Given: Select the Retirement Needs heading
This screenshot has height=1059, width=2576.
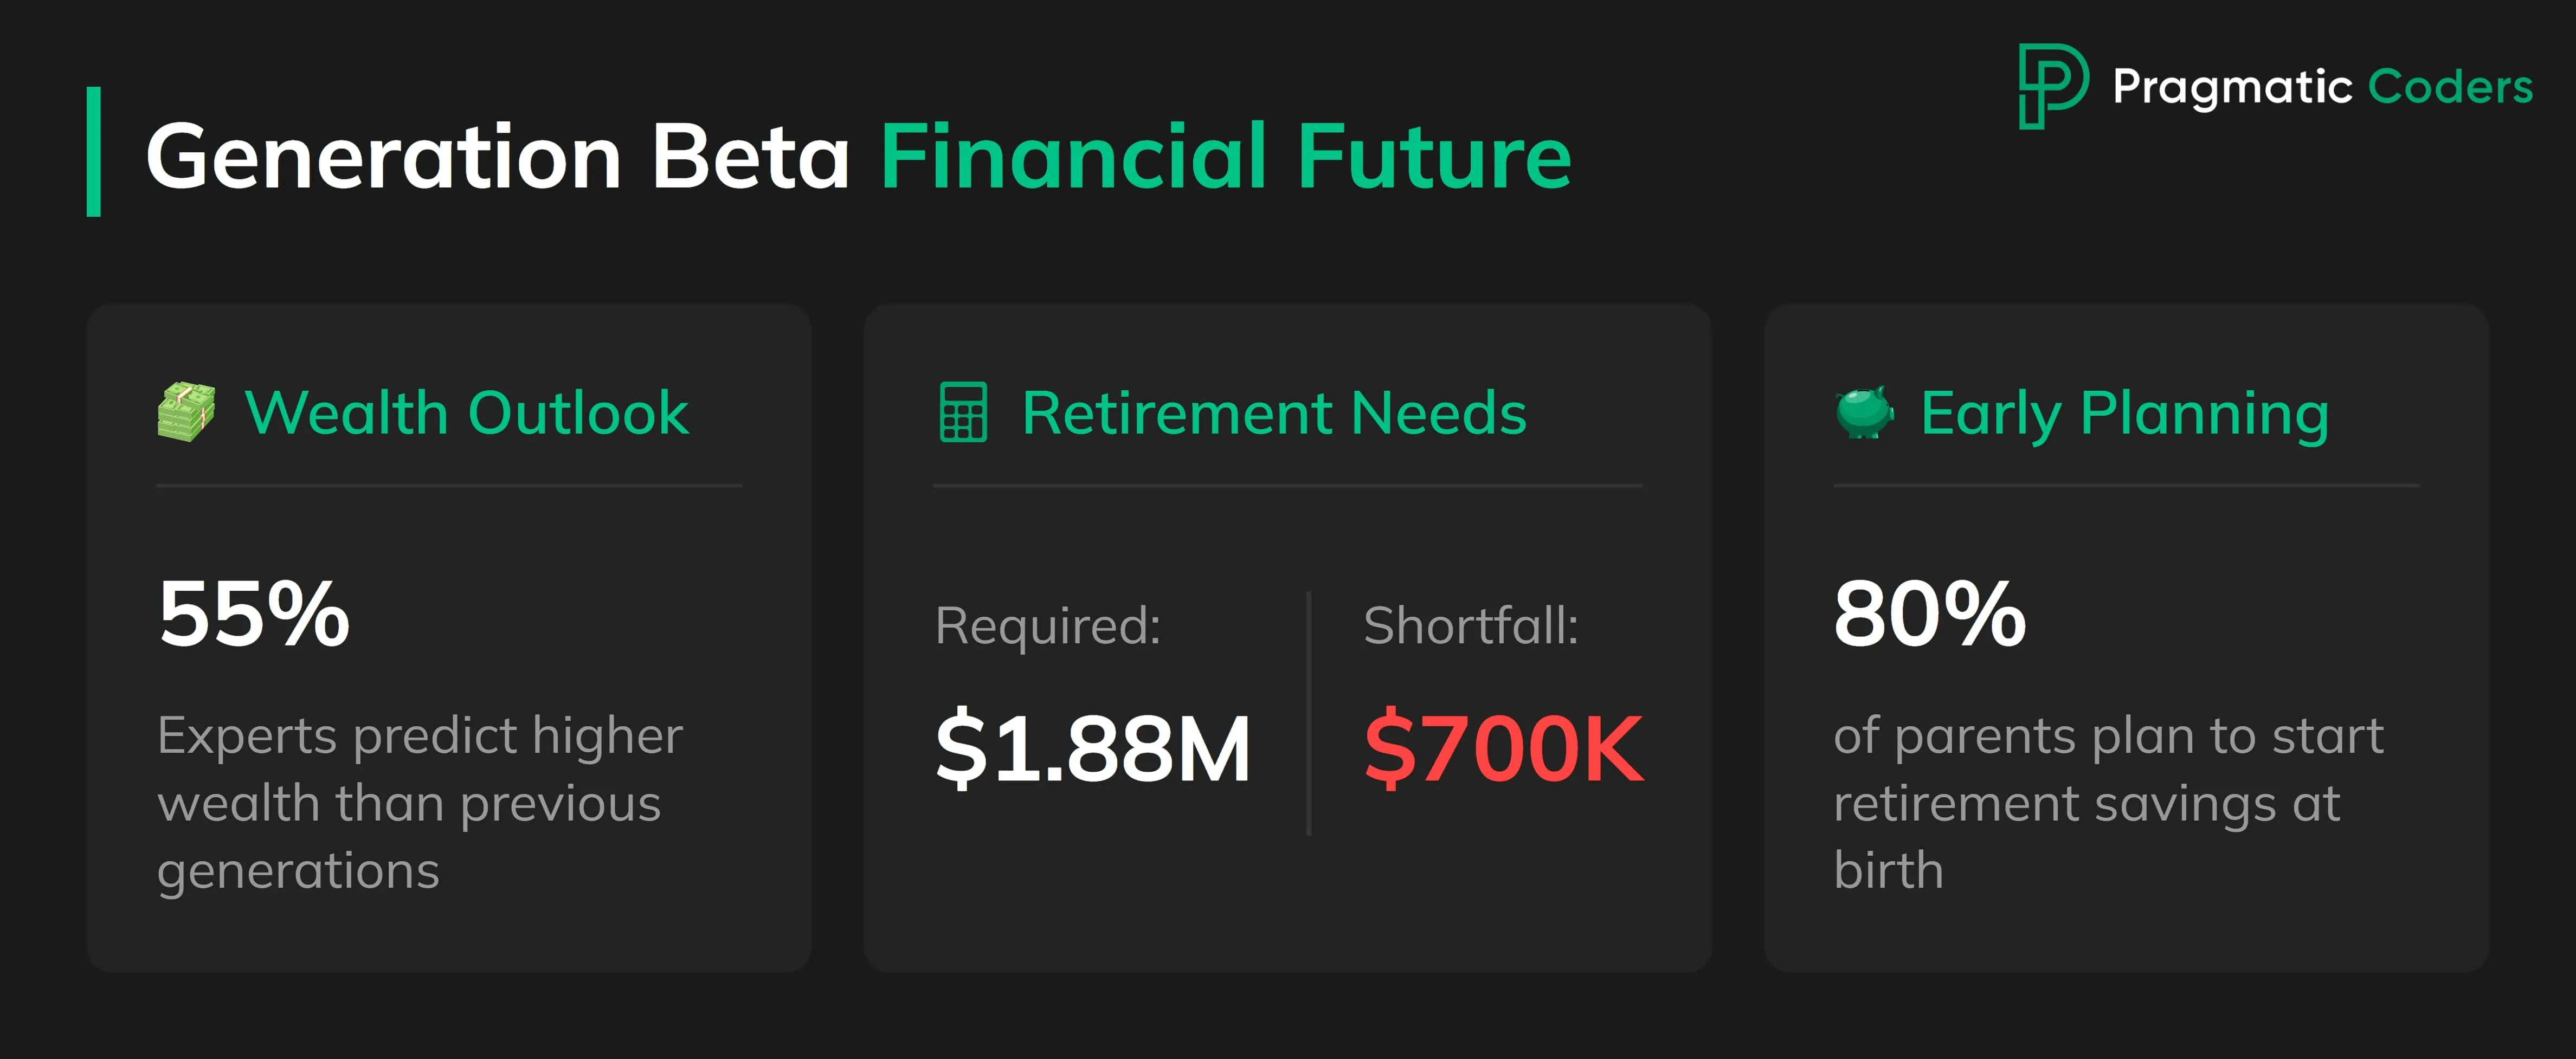Looking at the screenshot, I should [1274, 412].
